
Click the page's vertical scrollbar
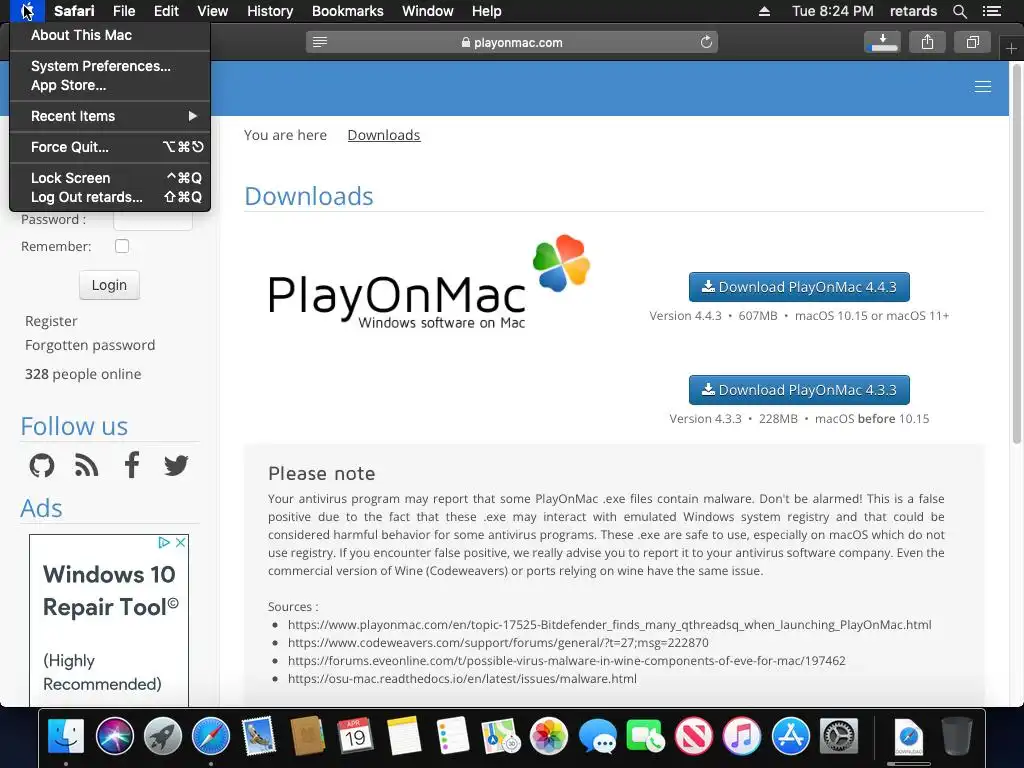1017,254
